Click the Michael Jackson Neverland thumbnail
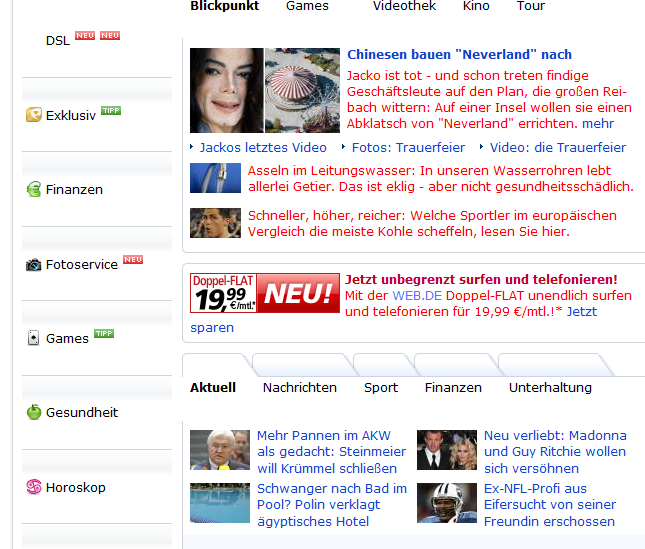This screenshot has height=549, width=645. (265, 90)
